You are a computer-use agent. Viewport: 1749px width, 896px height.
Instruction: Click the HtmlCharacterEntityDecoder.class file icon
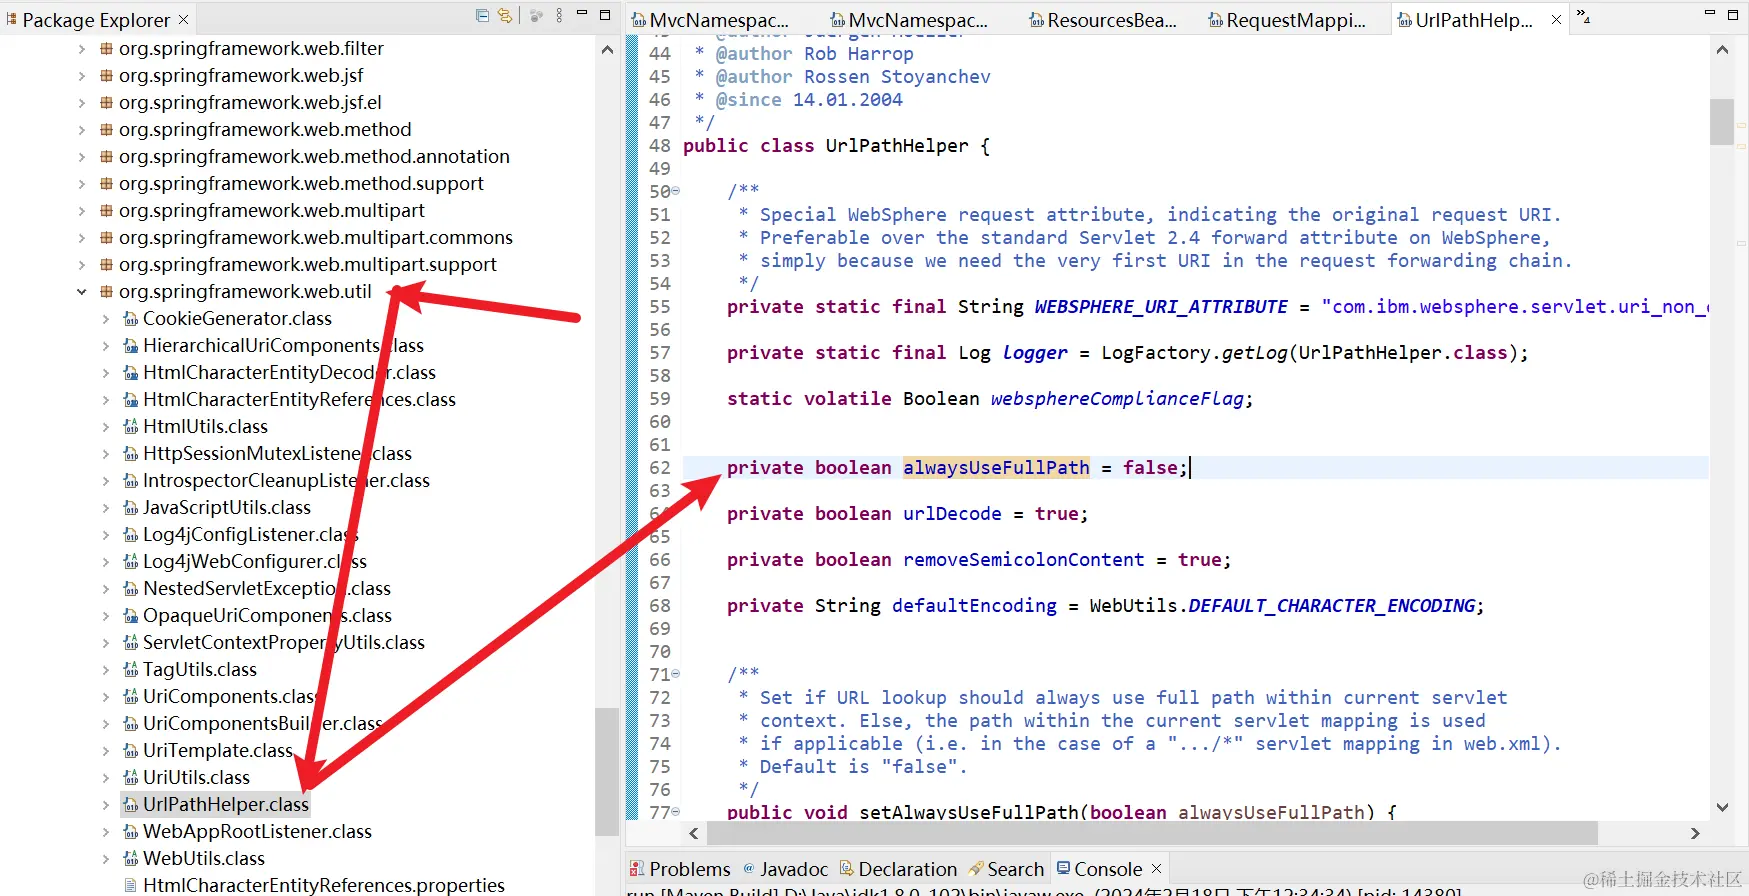coord(130,373)
